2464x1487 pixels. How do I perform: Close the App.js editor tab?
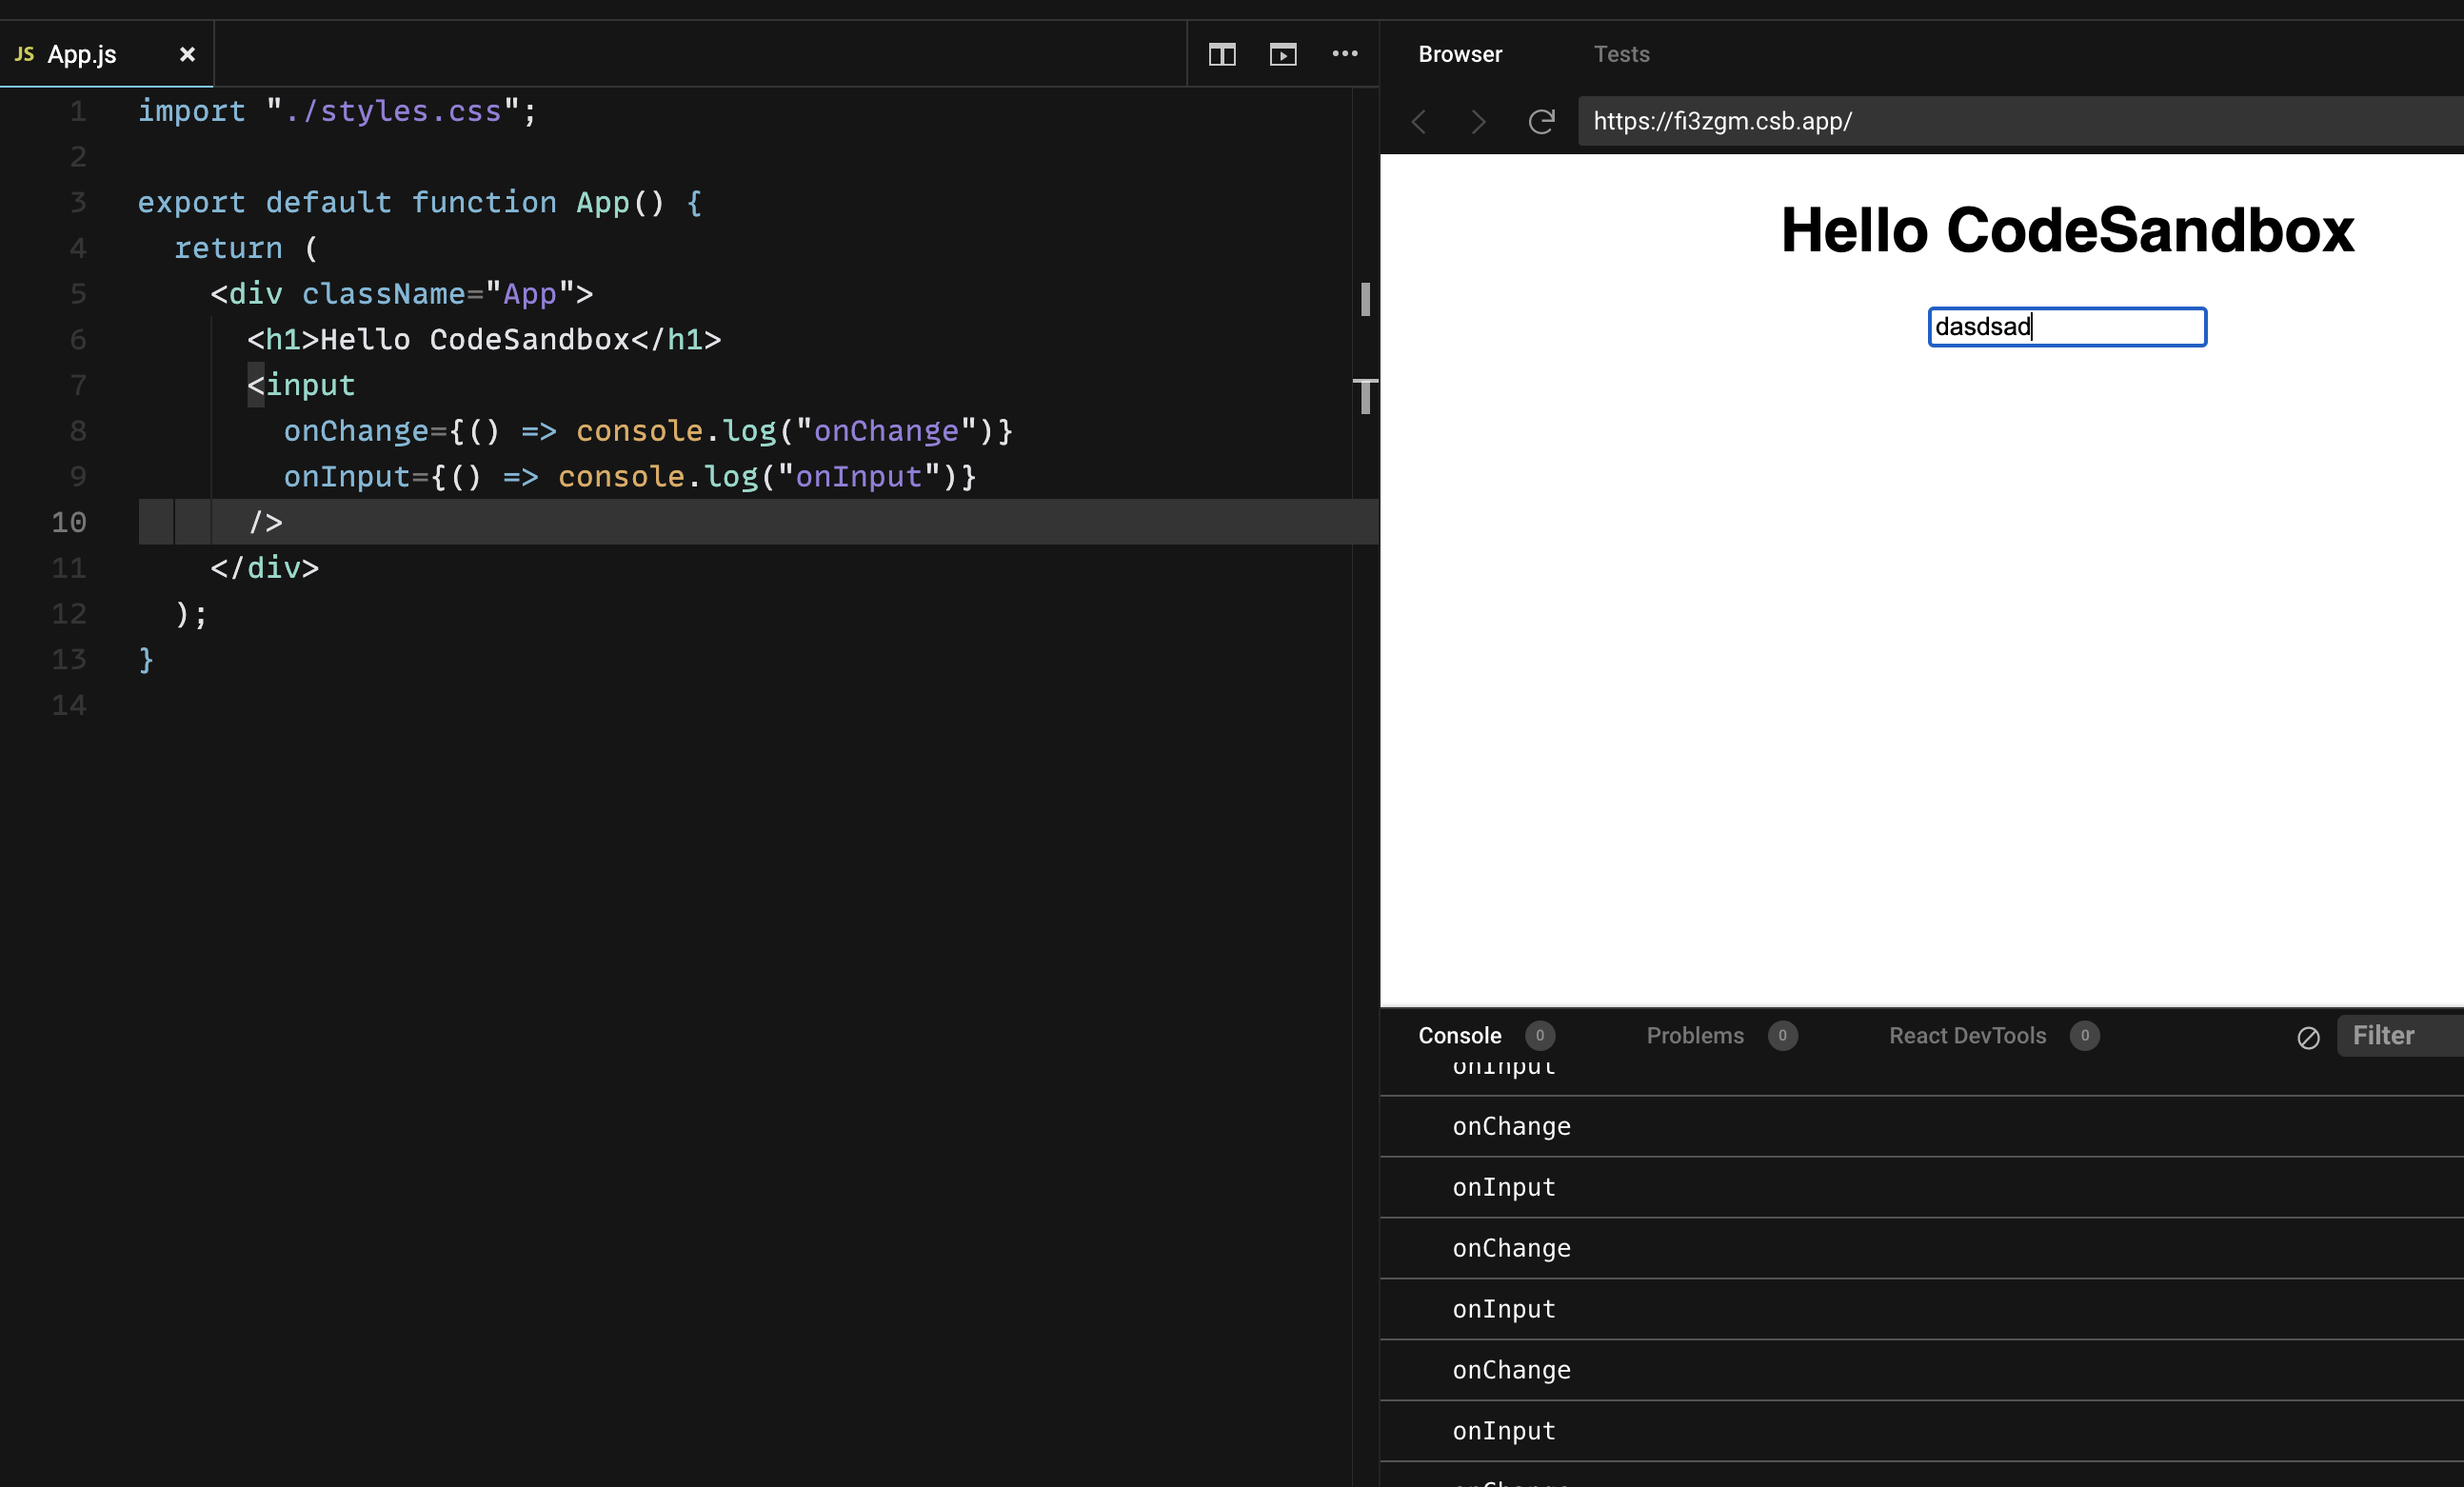pos(187,54)
